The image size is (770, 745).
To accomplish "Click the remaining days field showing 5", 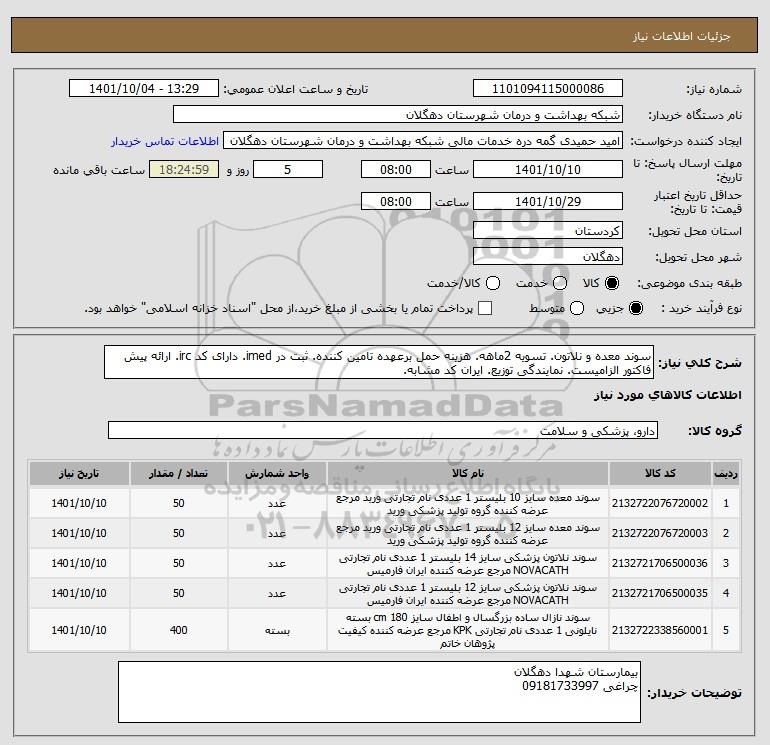I will 288,169.
